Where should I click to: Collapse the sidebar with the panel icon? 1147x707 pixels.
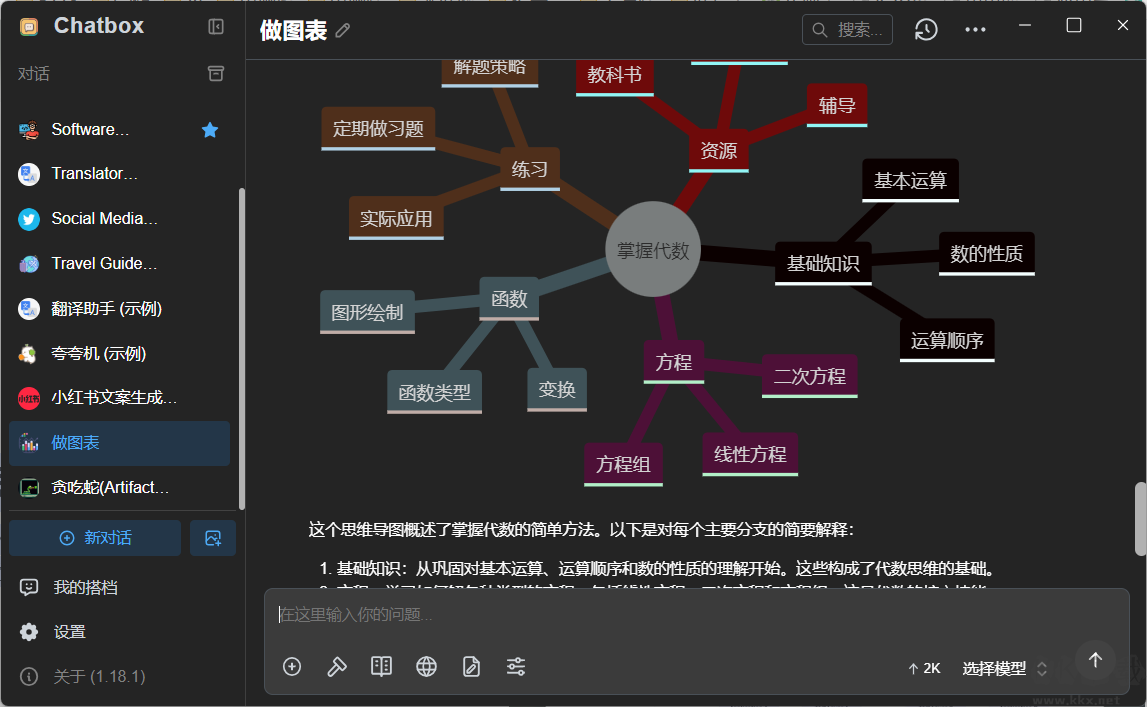(x=216, y=27)
